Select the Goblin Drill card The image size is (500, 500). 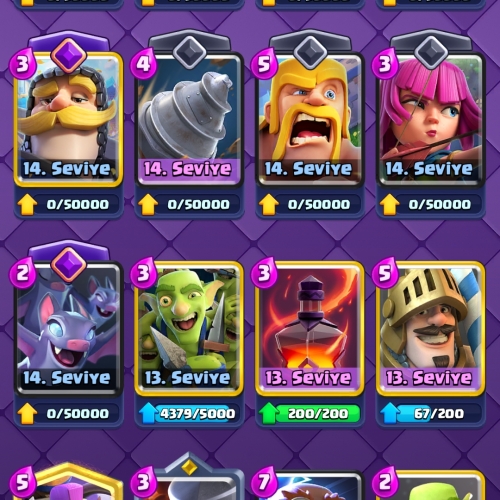coord(189,119)
